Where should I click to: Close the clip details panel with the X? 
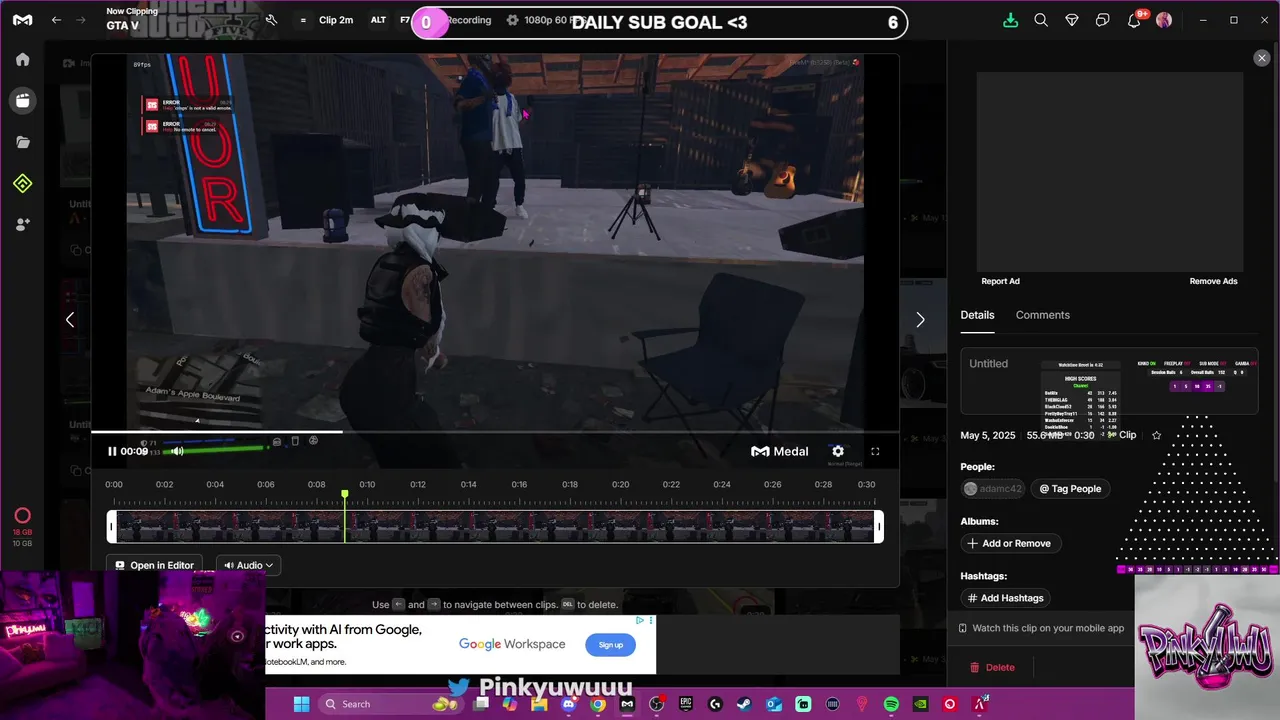[x=1261, y=58]
